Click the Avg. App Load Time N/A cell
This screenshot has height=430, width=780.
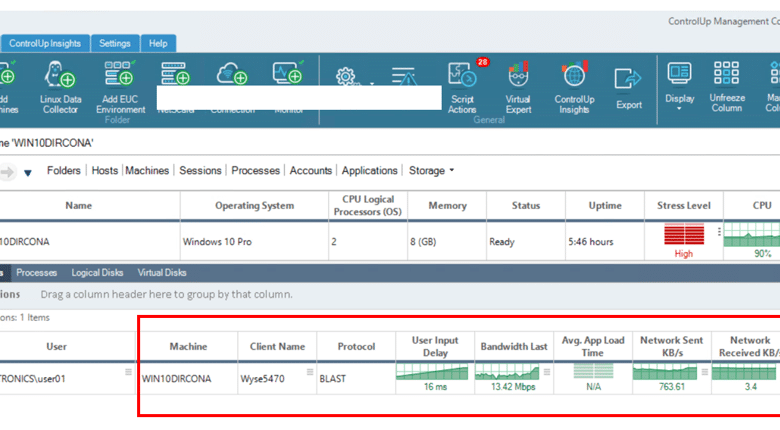593,378
